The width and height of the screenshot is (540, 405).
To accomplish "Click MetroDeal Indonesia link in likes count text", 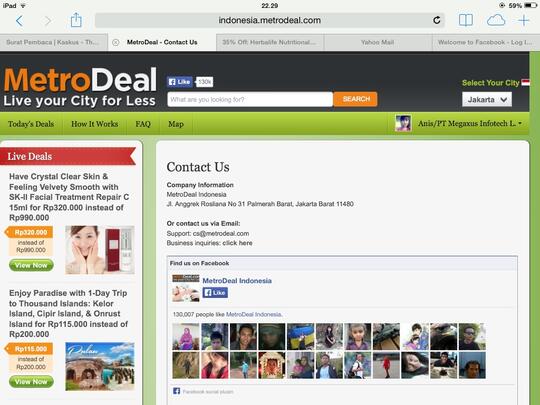I will [x=254, y=314].
